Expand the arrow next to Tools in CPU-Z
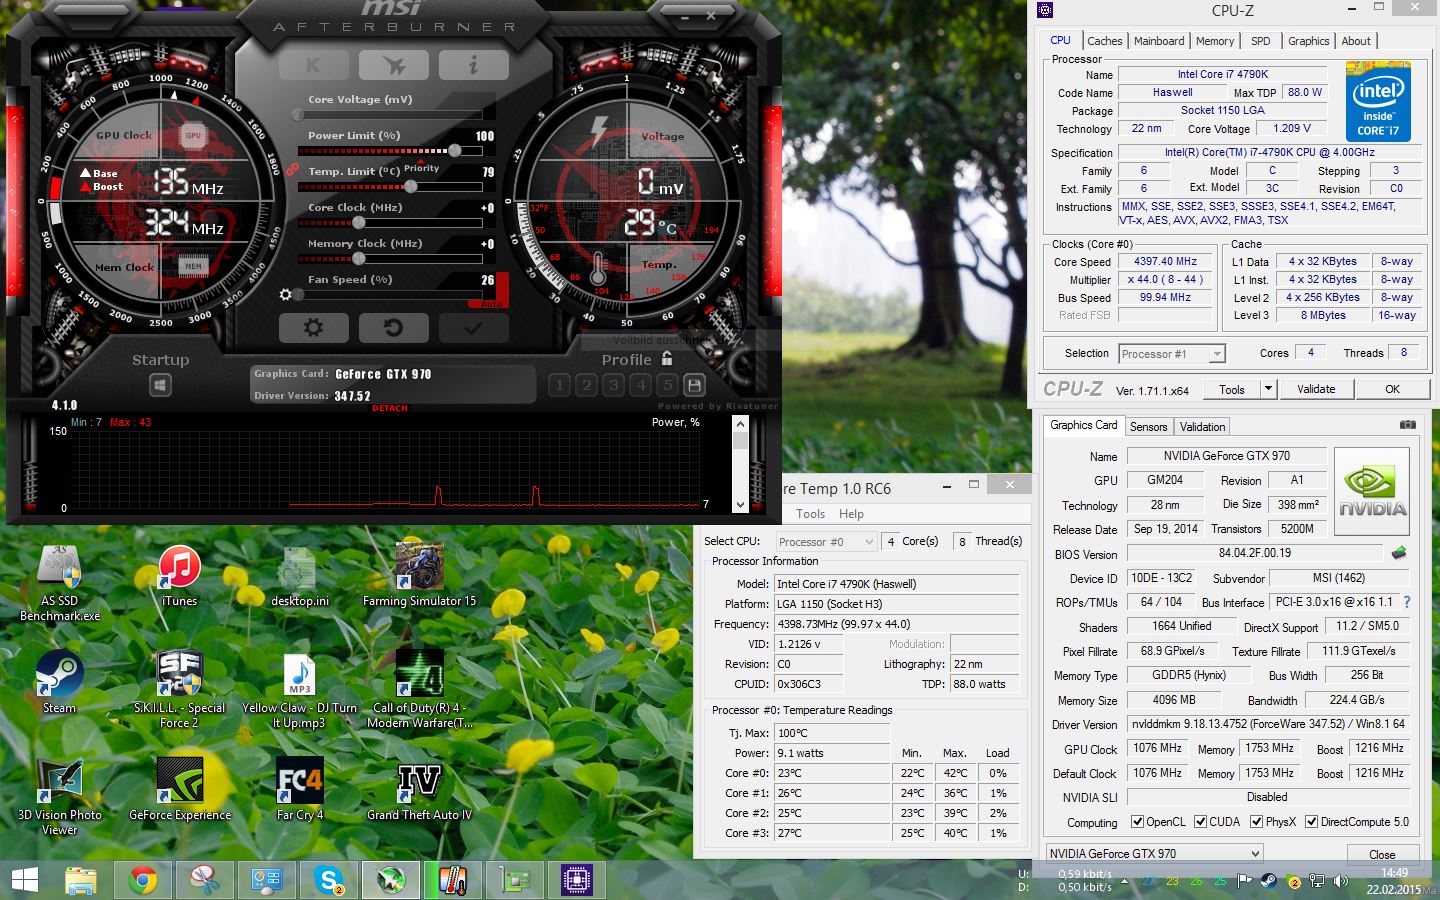Viewport: 1440px width, 900px height. tap(1268, 389)
